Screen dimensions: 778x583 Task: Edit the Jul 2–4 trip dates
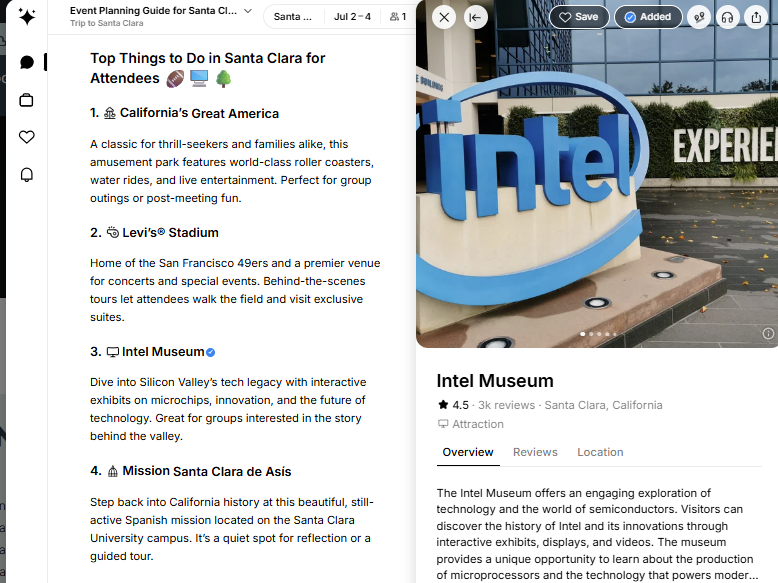(x=352, y=17)
